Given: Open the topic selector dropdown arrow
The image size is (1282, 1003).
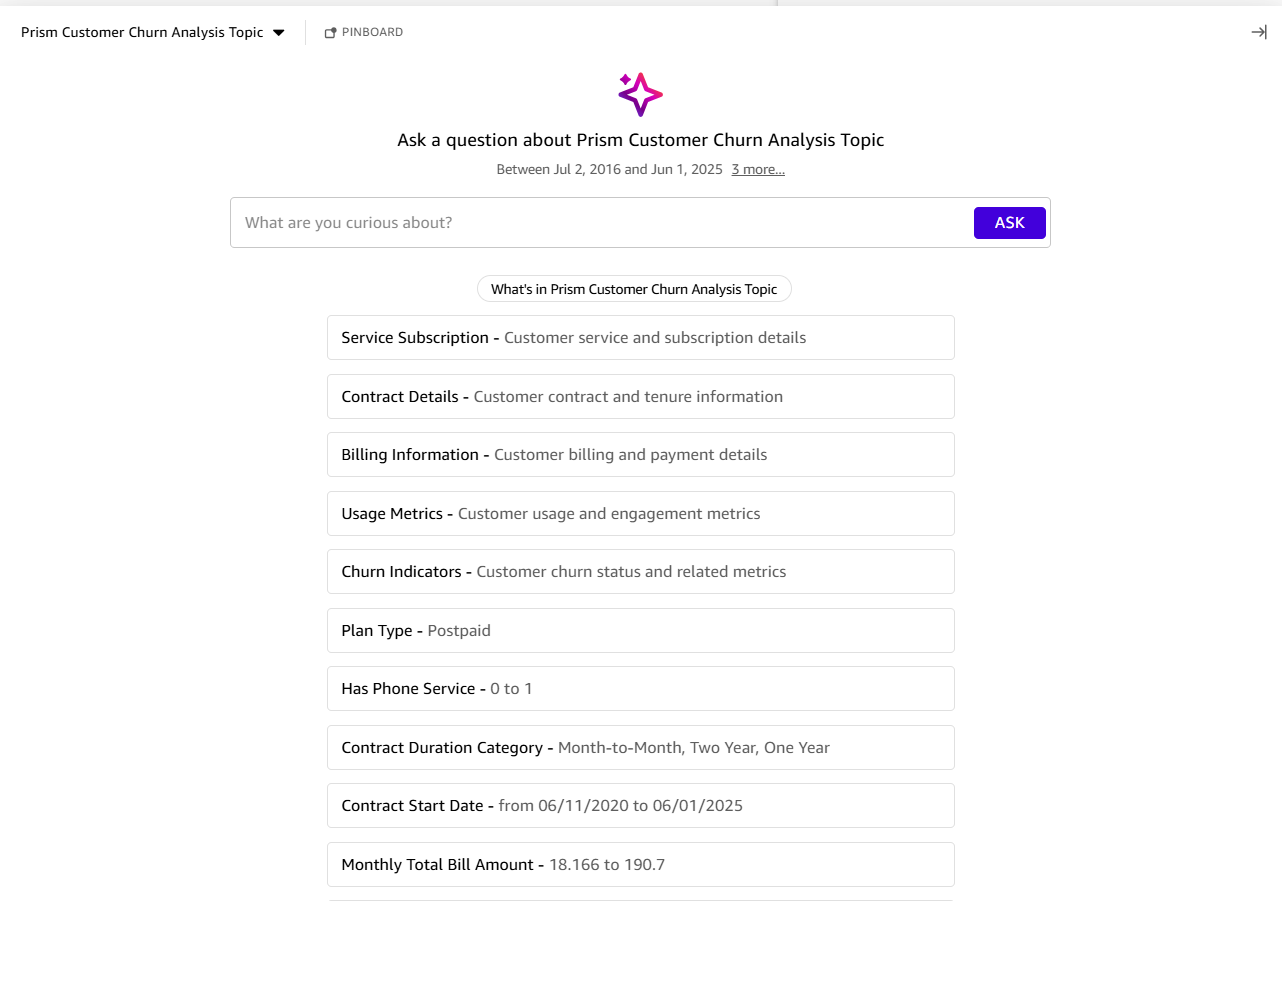Looking at the screenshot, I should pyautogui.click(x=277, y=31).
